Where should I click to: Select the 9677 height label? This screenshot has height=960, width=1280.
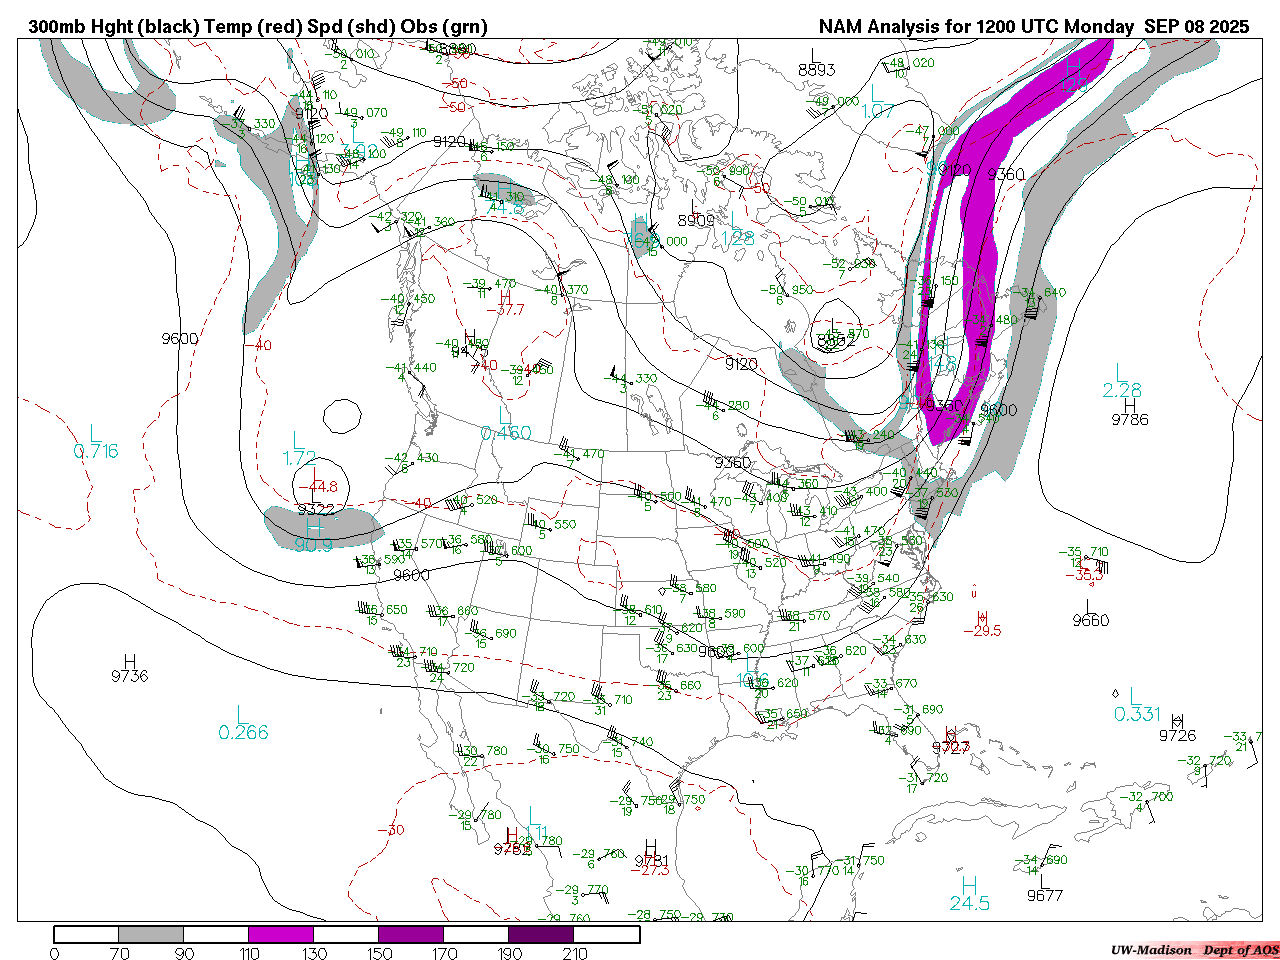[x=1045, y=895]
